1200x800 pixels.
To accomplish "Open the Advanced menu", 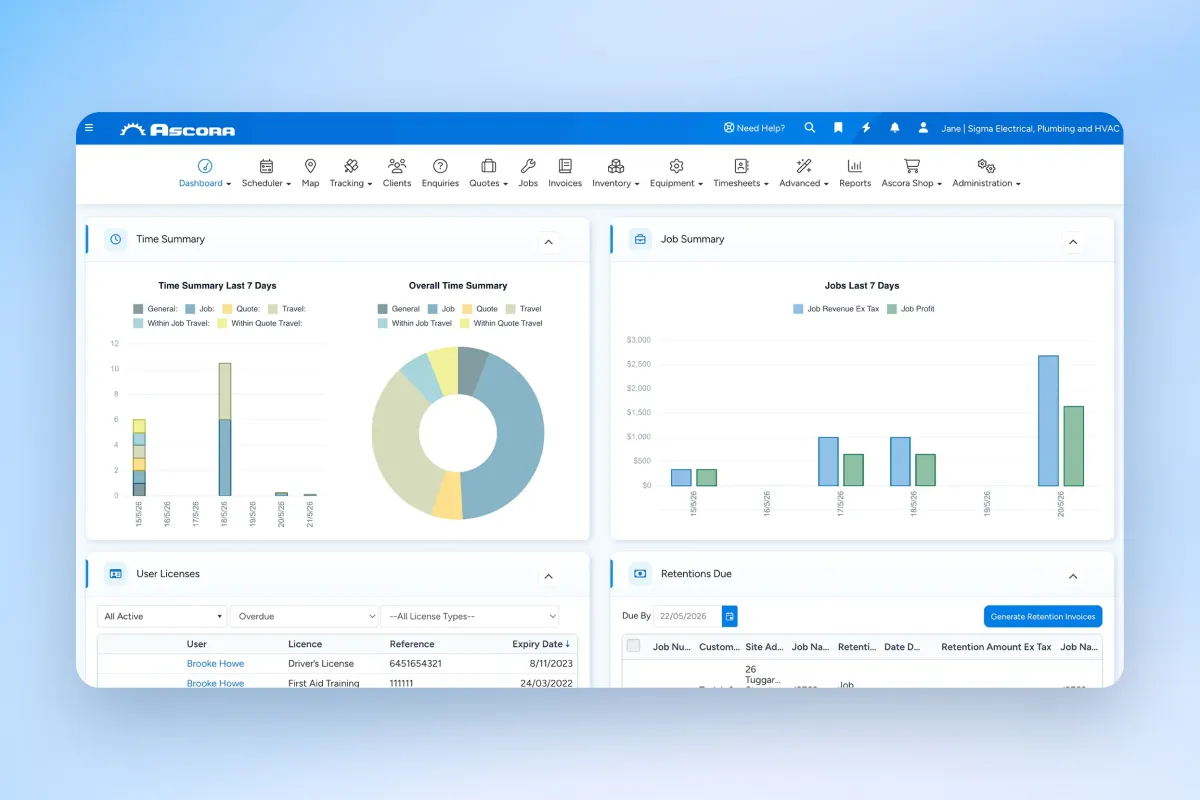I will click(804, 173).
